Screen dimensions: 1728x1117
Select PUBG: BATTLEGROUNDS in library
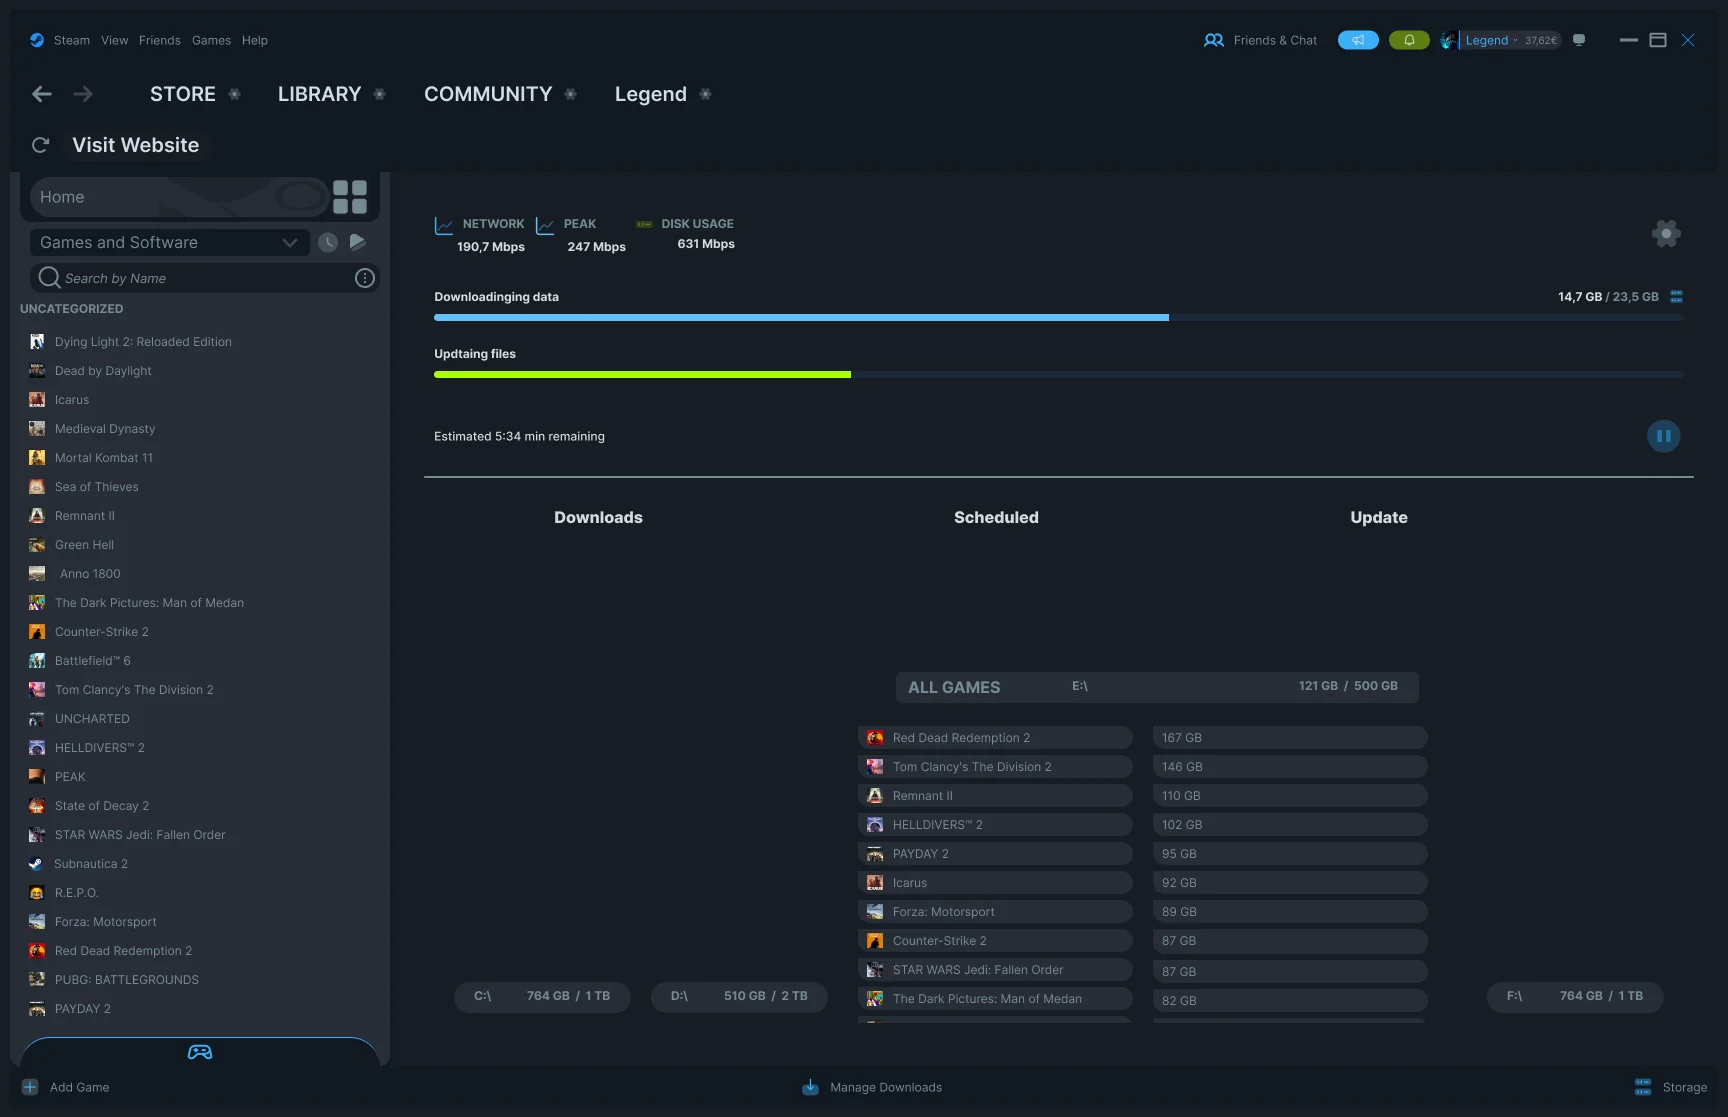coord(127,980)
